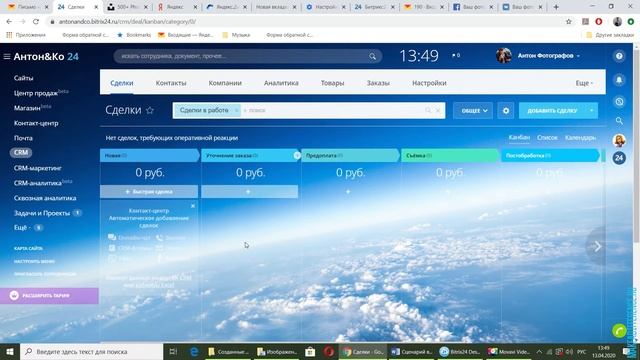Click plus on the Уточнение заказа stage header
The width and height of the screenshot is (640, 360).
[297, 156]
